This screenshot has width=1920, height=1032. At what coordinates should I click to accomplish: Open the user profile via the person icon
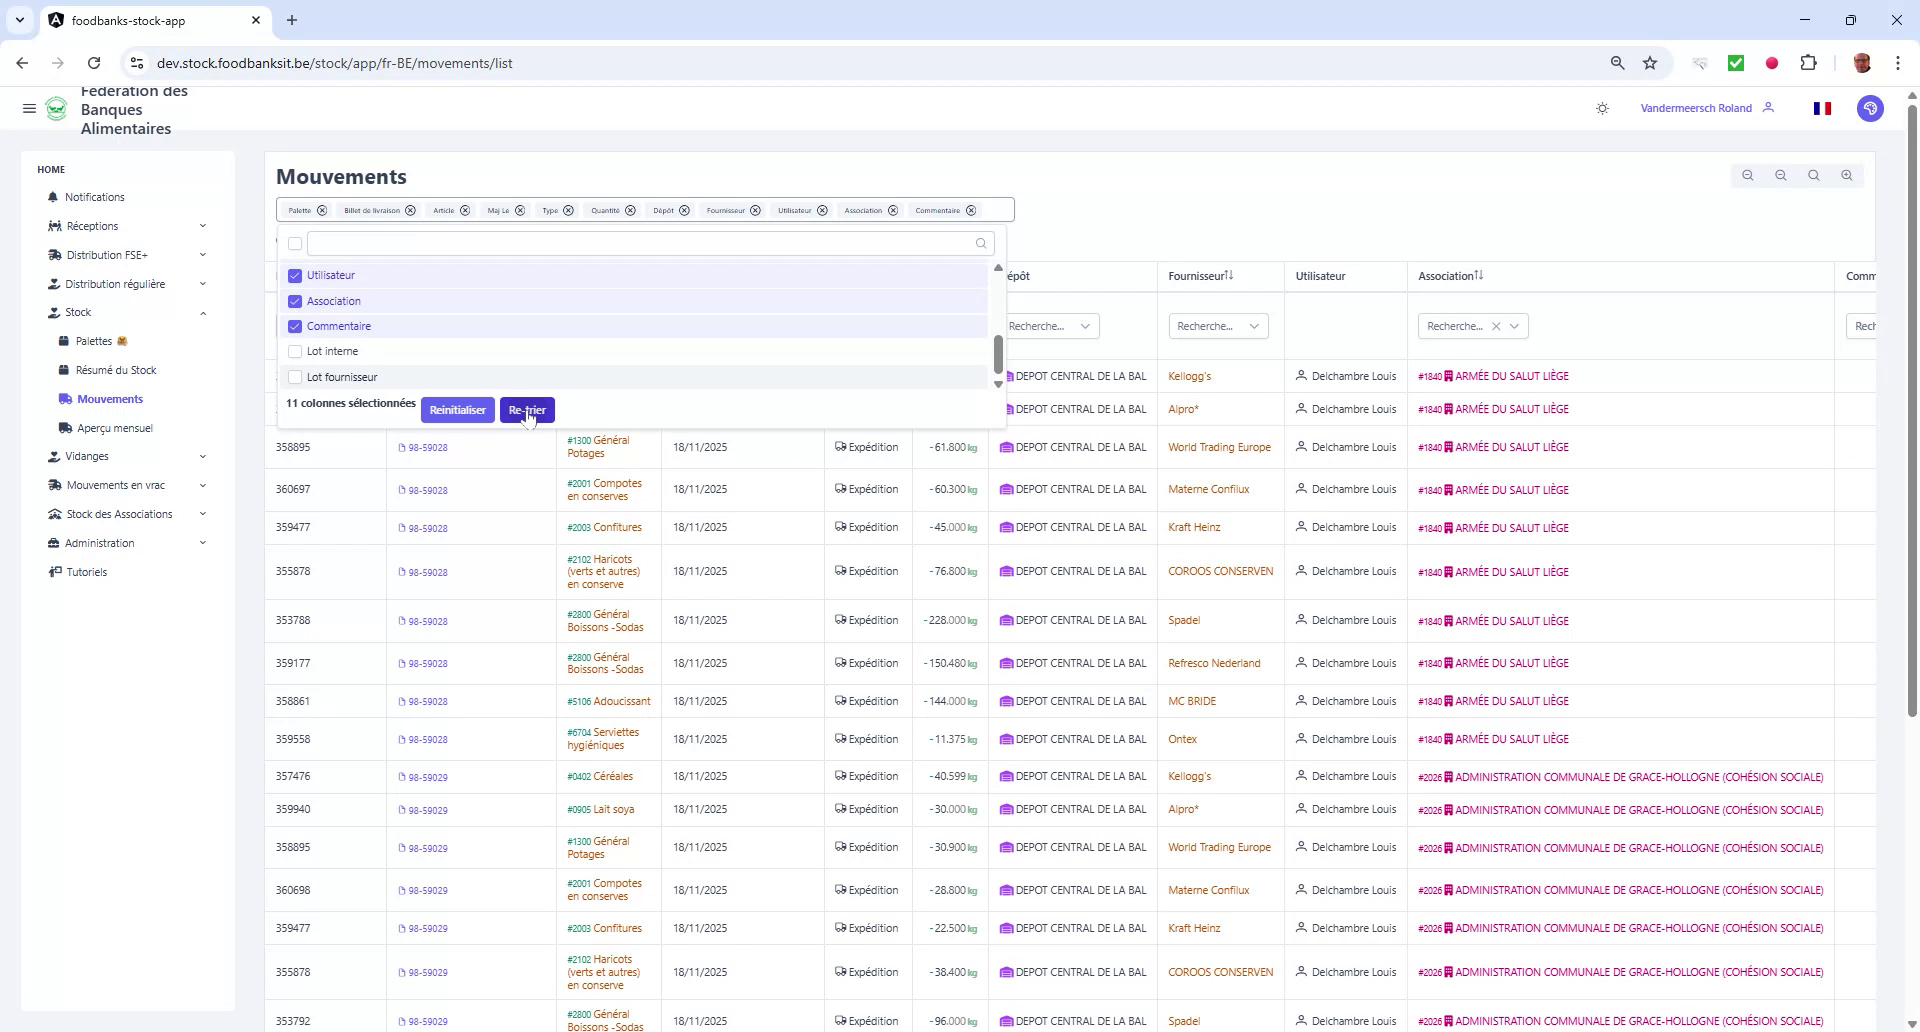1769,108
